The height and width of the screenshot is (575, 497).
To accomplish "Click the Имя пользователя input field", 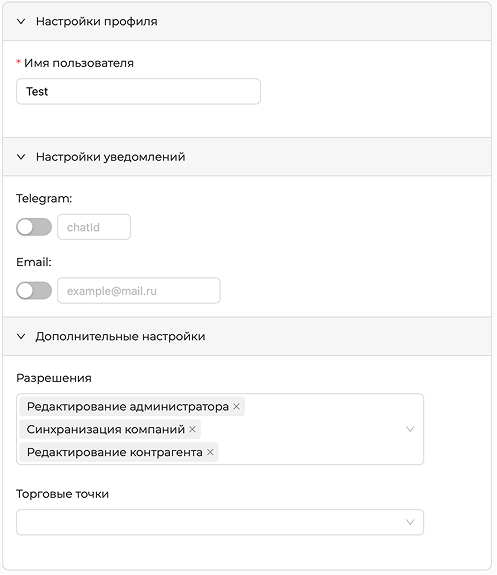I will coord(138,91).
